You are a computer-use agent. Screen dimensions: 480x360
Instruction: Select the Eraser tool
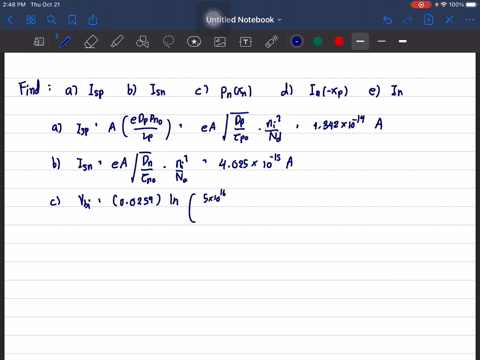point(91,42)
